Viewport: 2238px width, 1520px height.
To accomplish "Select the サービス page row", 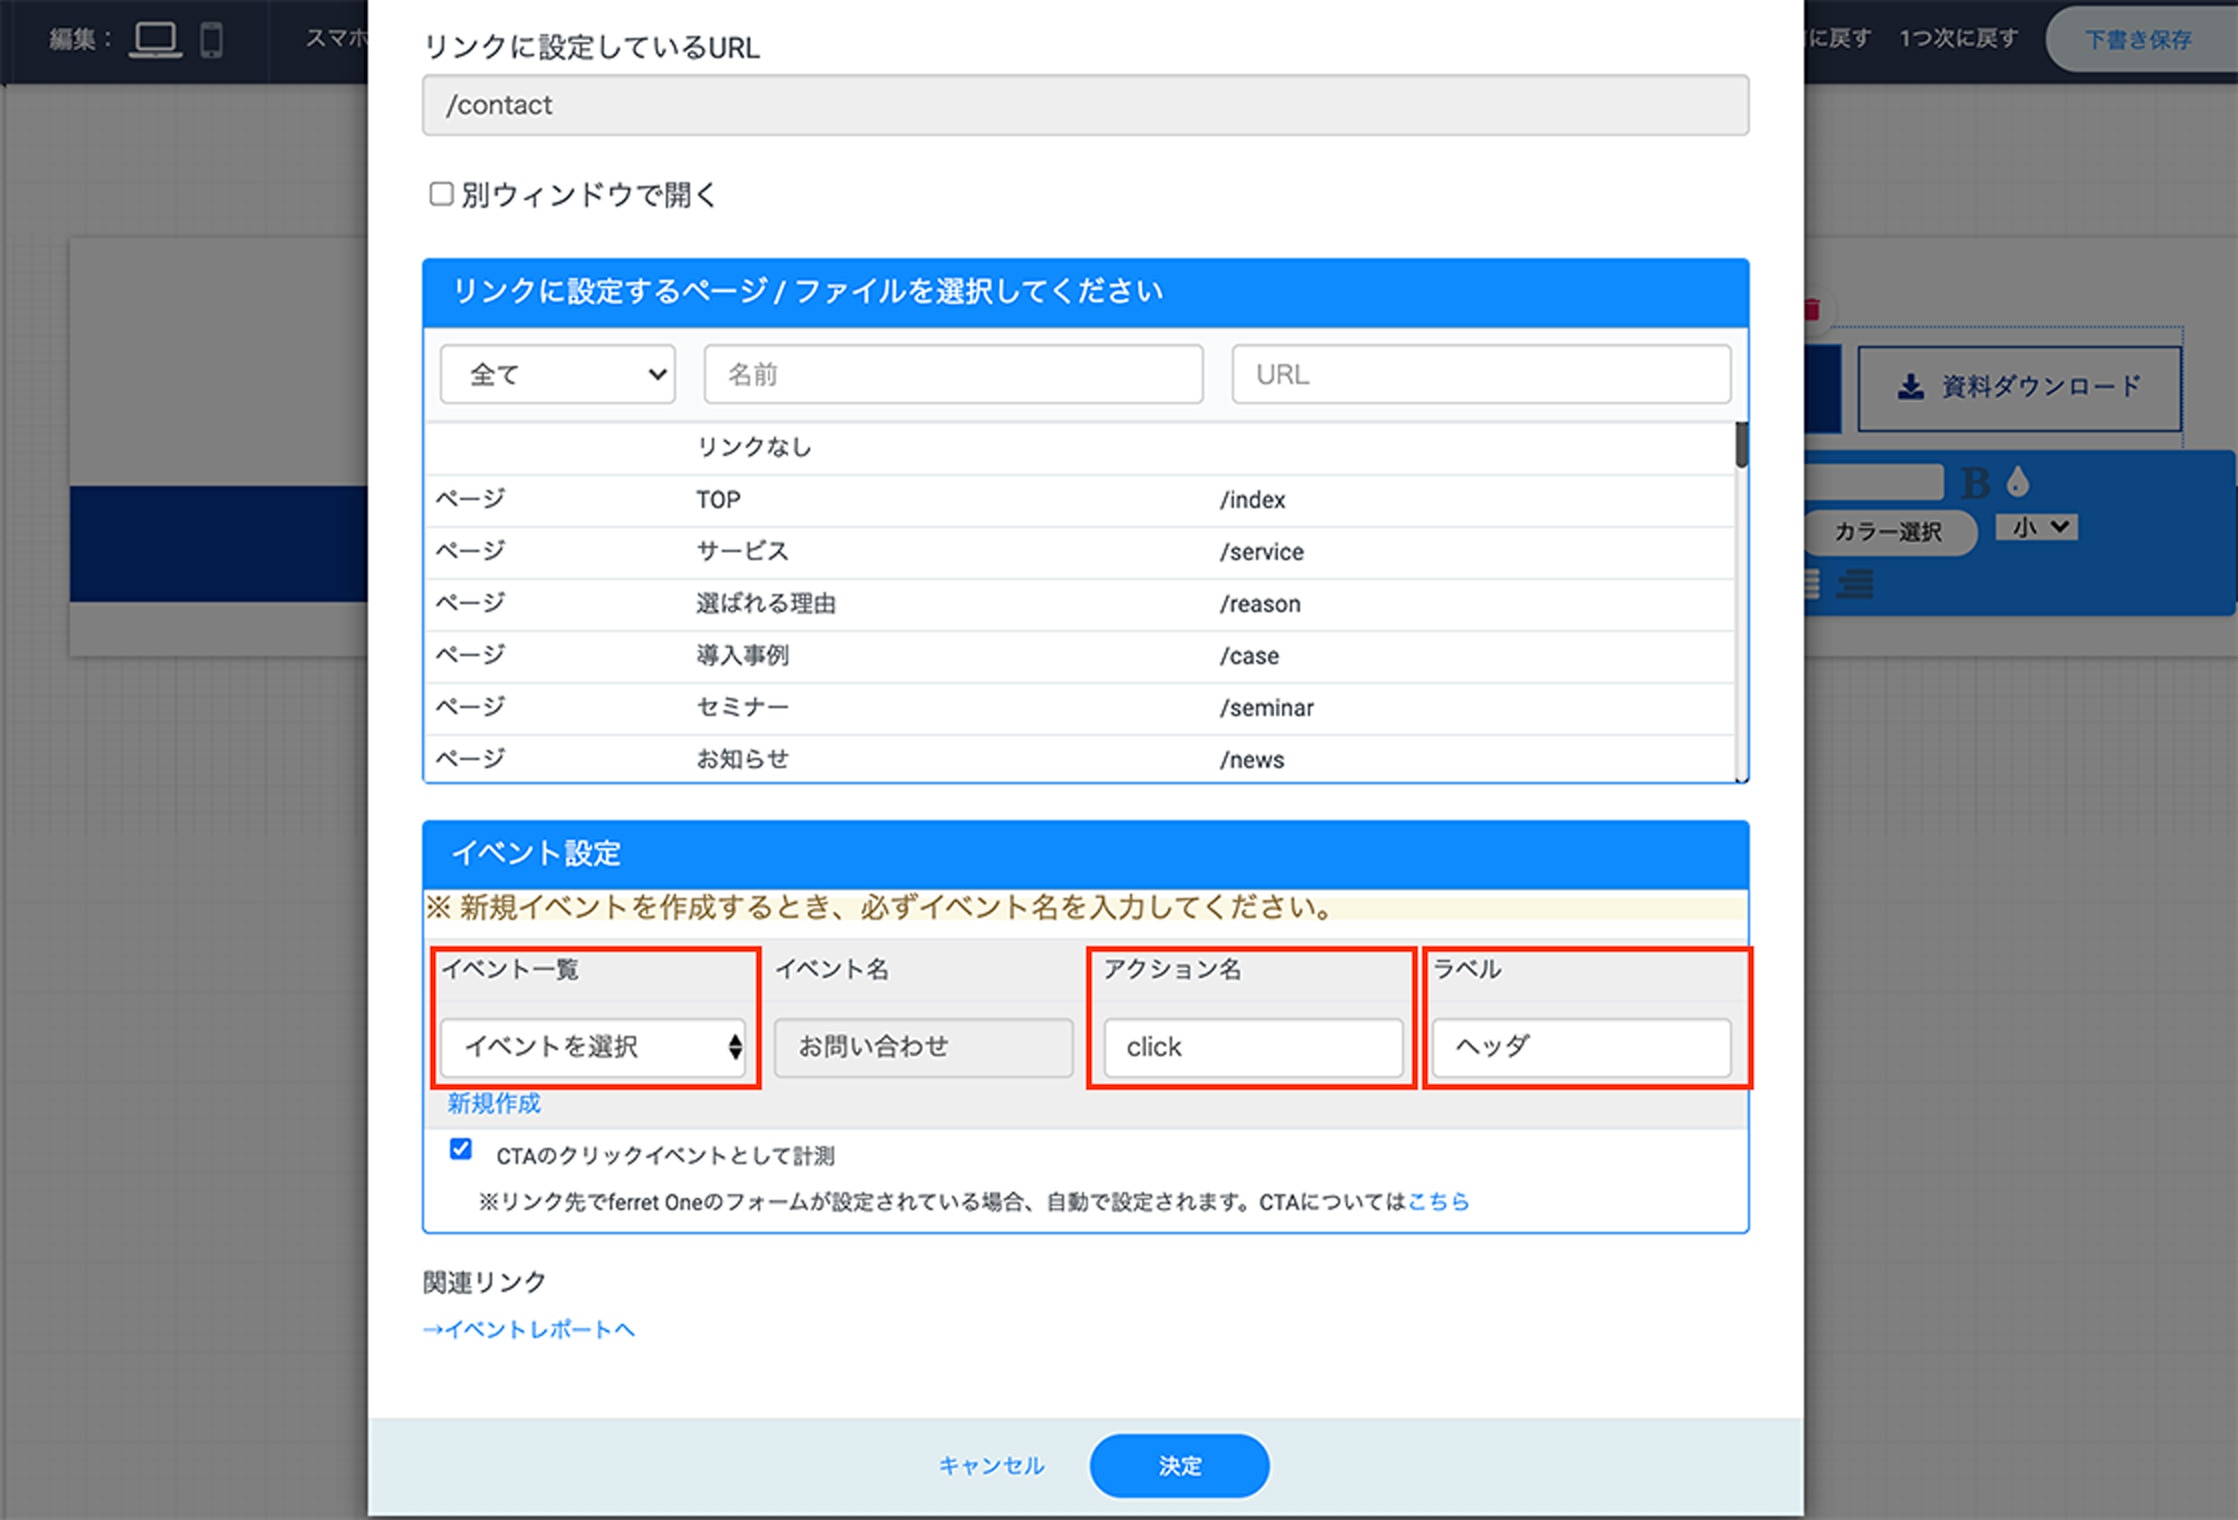I will [x=1079, y=551].
